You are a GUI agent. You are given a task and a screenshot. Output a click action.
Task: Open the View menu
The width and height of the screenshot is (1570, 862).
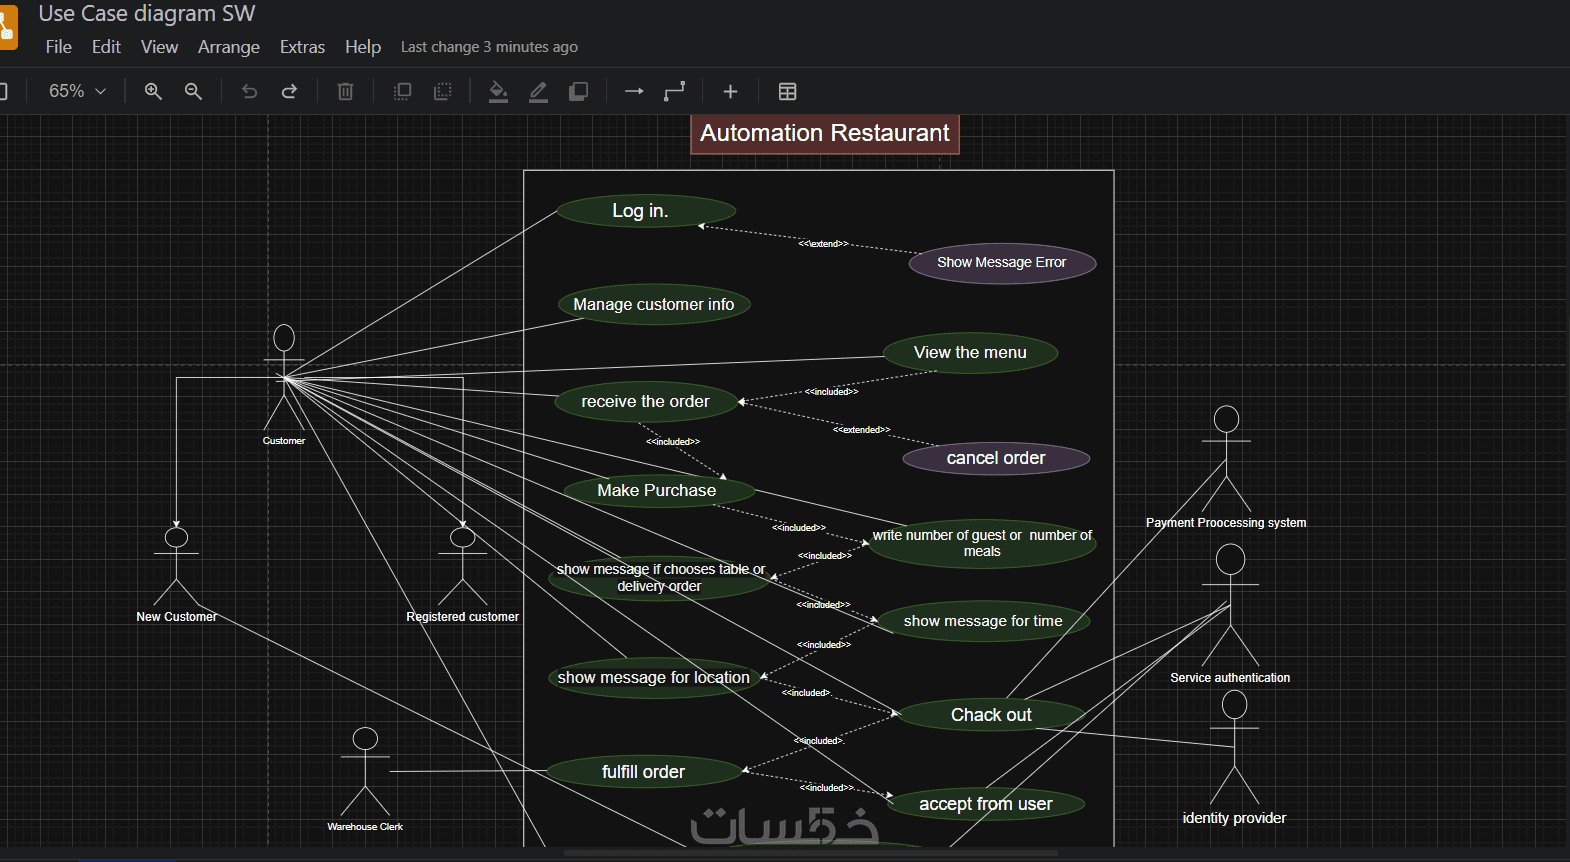159,47
